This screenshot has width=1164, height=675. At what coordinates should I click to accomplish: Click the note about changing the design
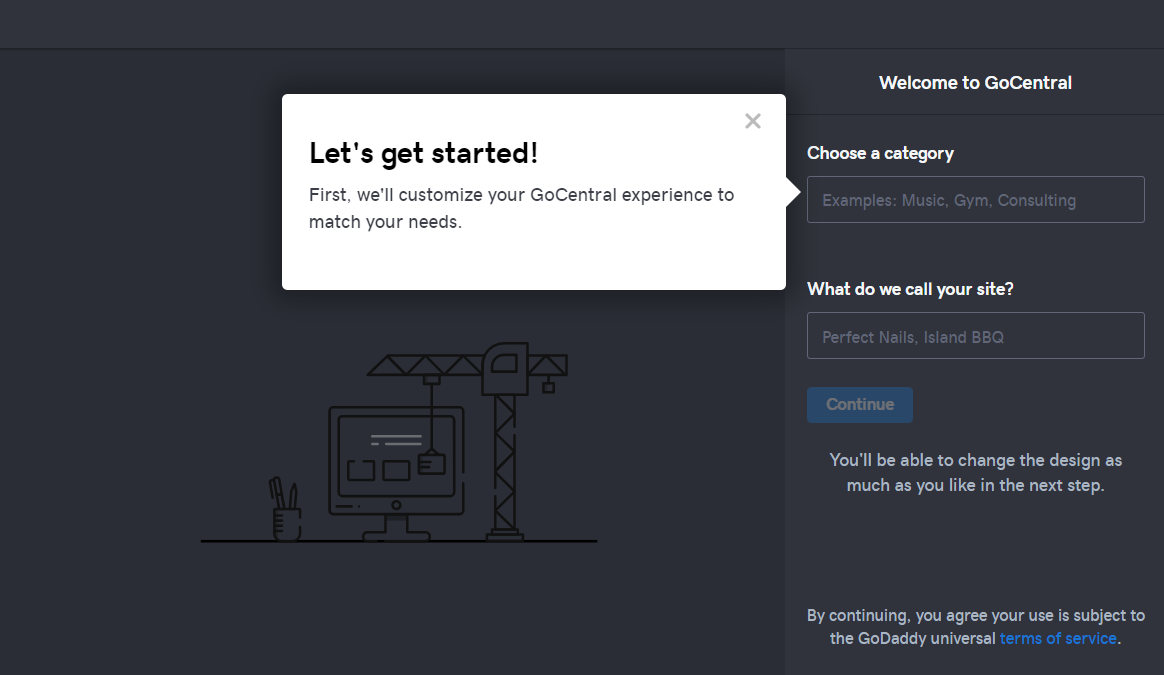(x=975, y=473)
